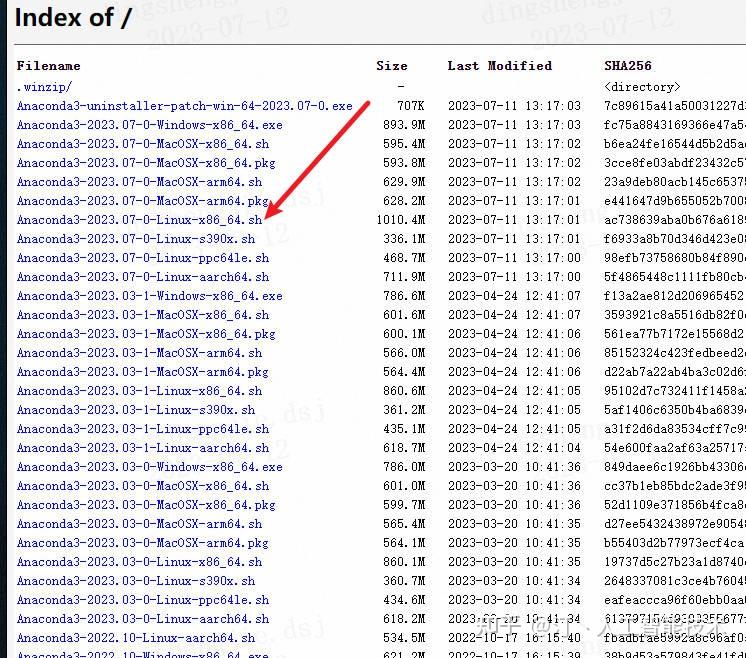Open Anaconda3-2023.03-0-Linux-x86_64.sh link

(x=139, y=562)
